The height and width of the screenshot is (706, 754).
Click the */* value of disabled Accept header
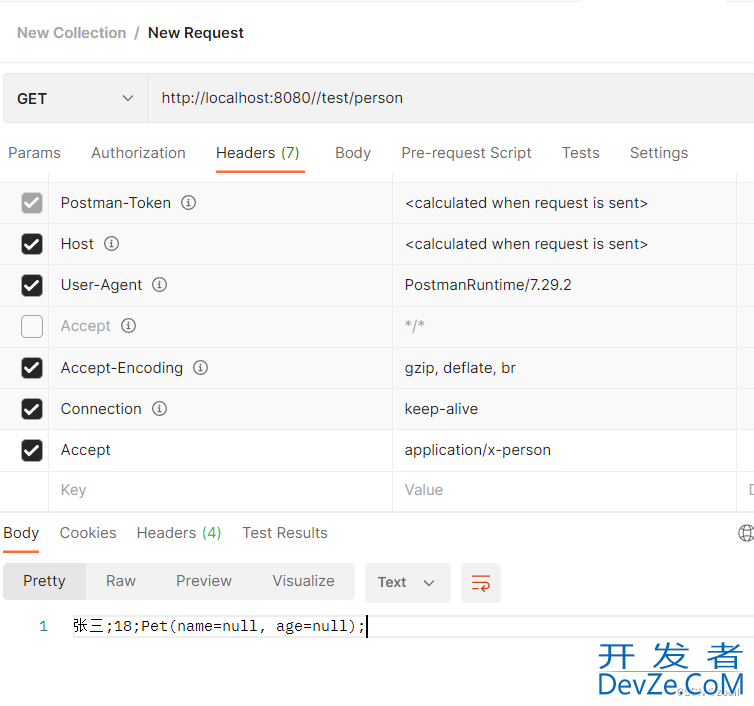[415, 326]
